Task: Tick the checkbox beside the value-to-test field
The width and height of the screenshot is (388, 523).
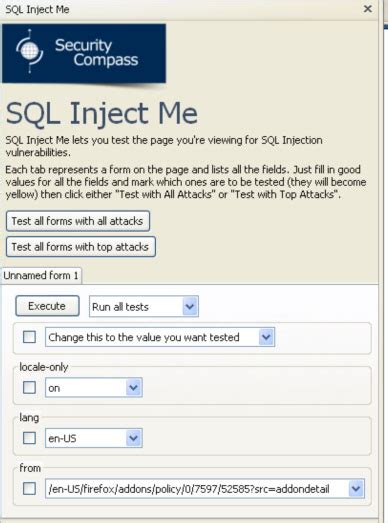Action: [x=29, y=337]
